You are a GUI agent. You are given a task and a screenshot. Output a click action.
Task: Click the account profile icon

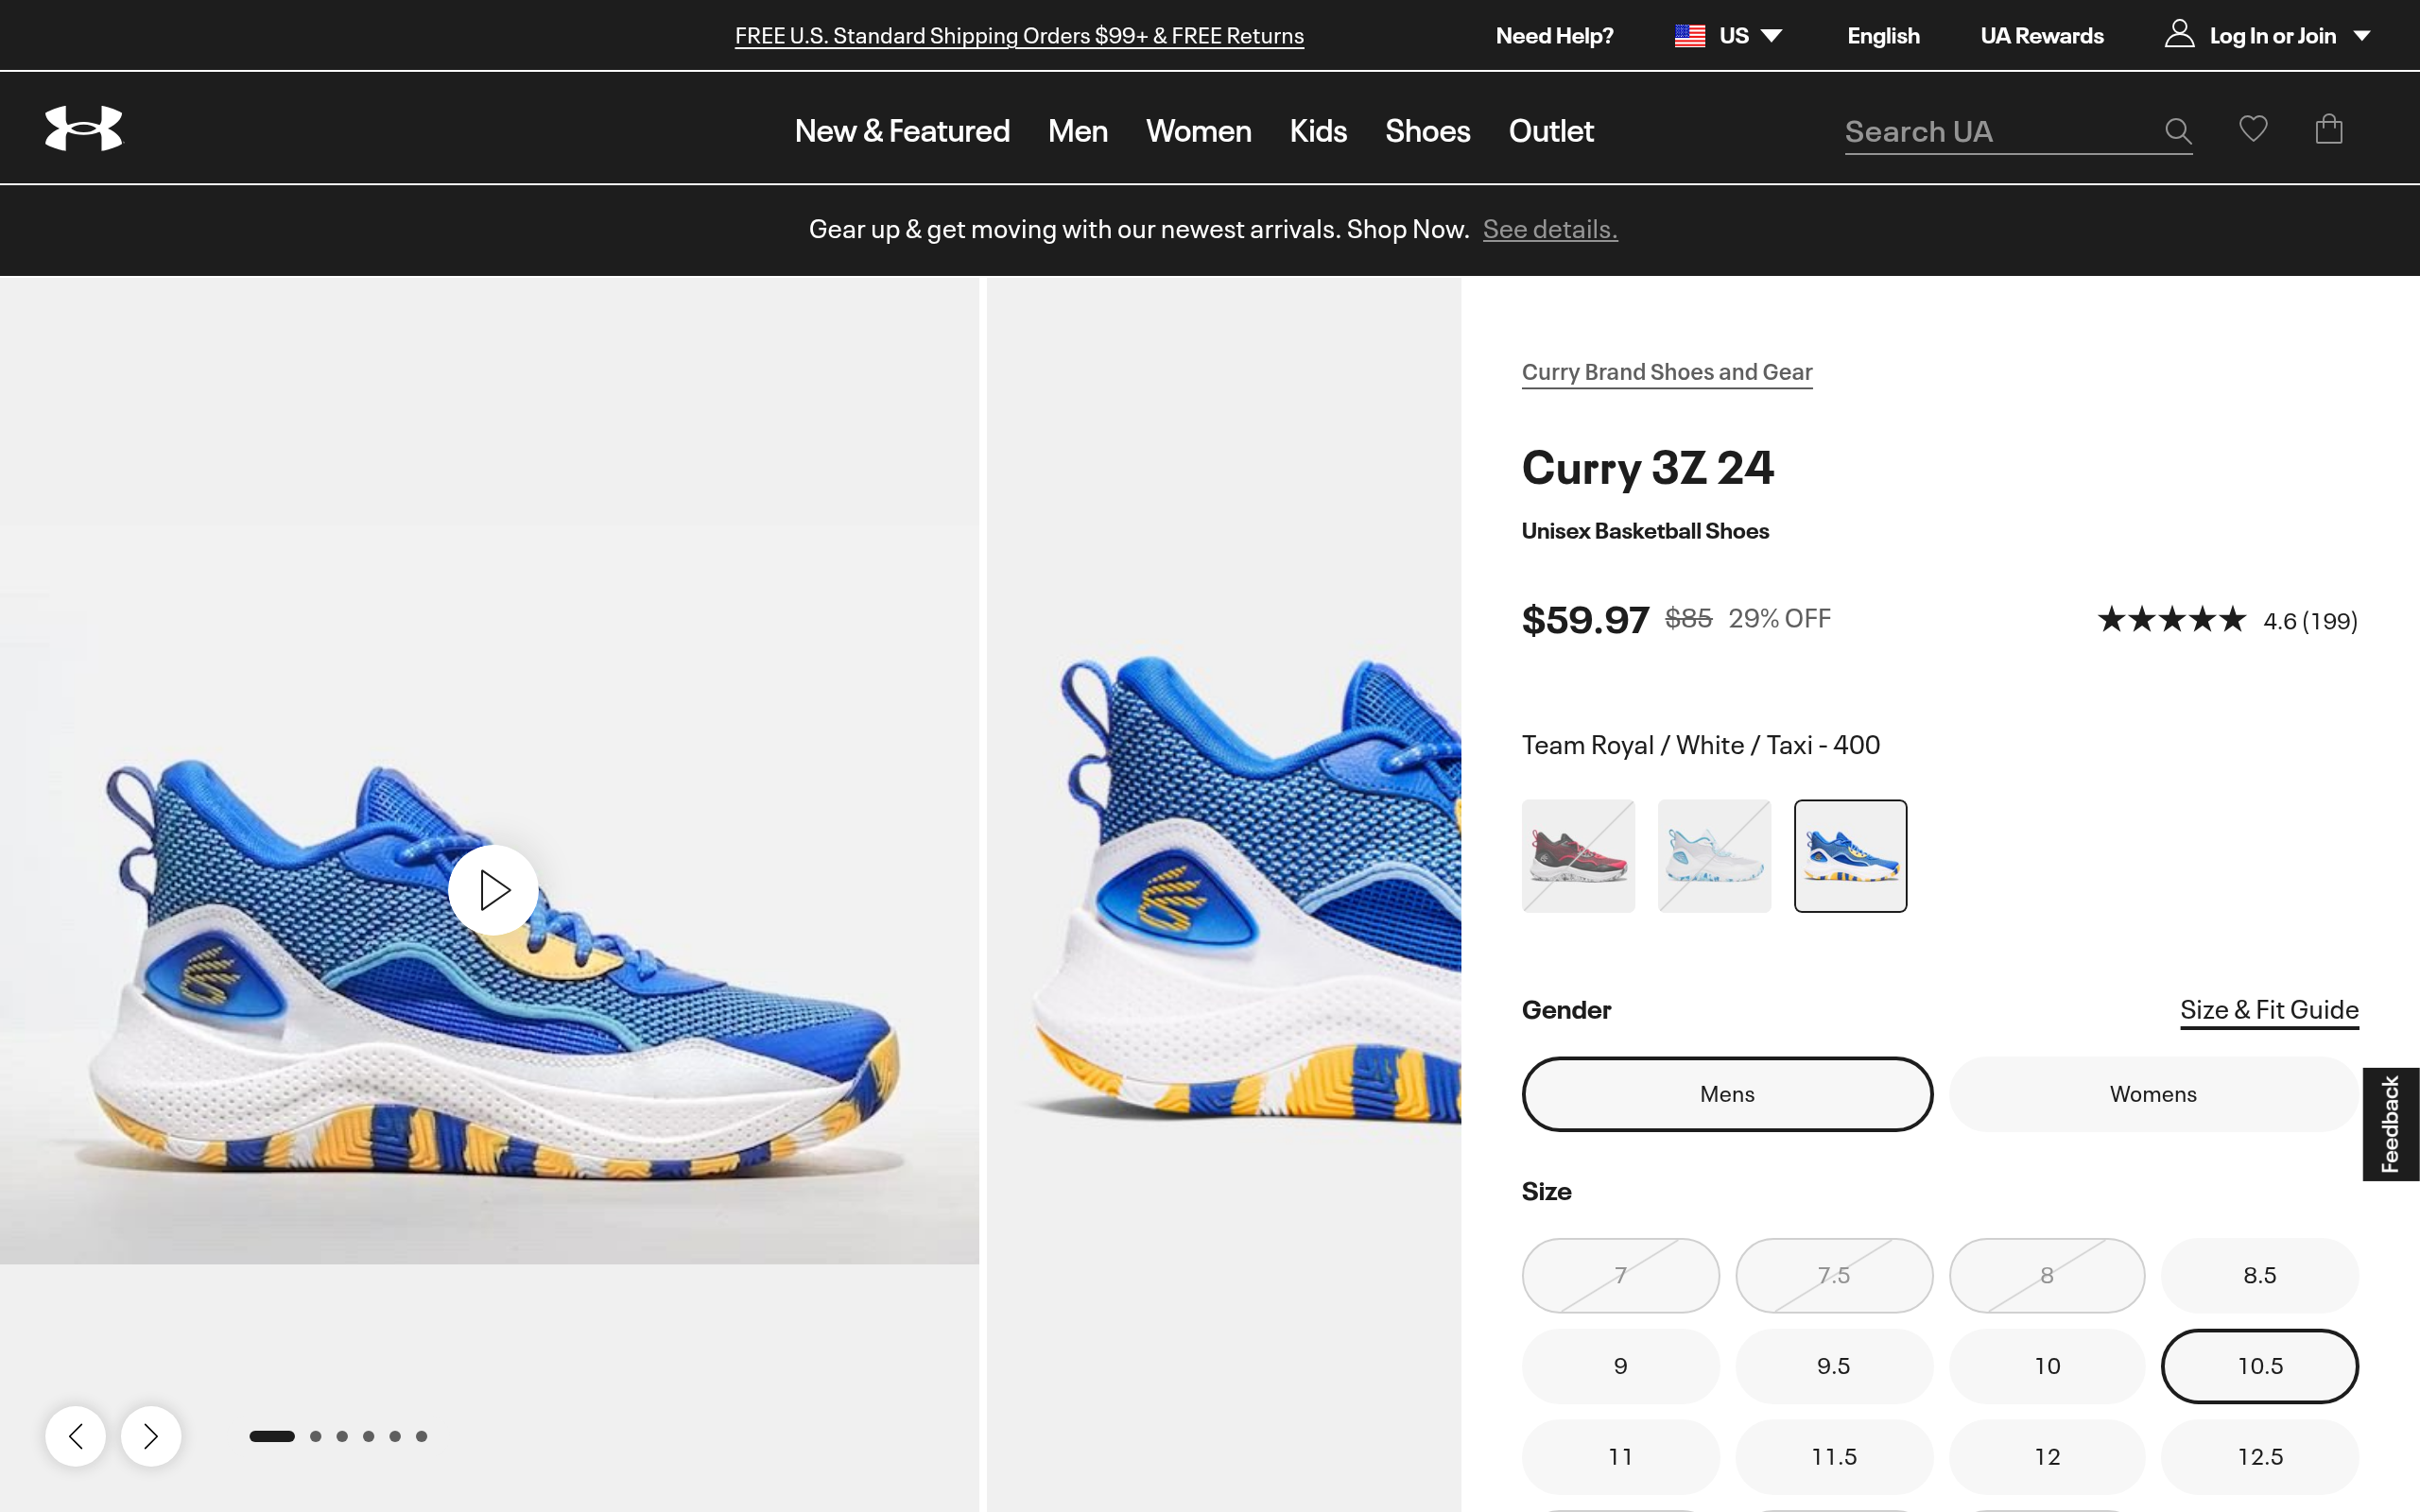click(x=2179, y=35)
